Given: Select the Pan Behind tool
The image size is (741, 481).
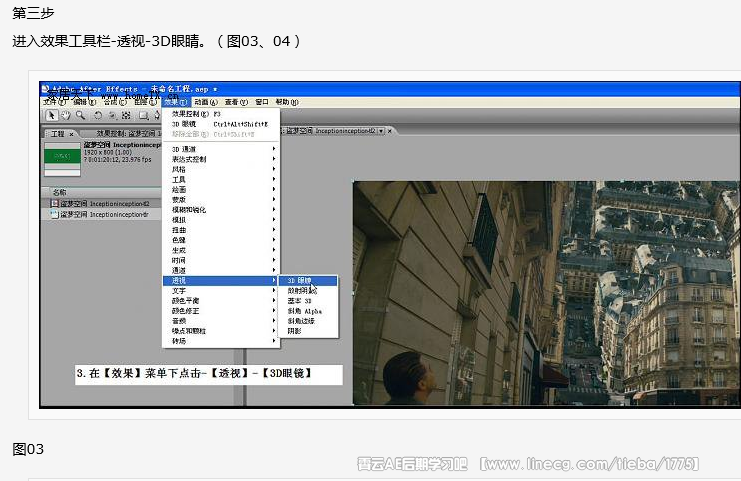Looking at the screenshot, I should [126, 115].
